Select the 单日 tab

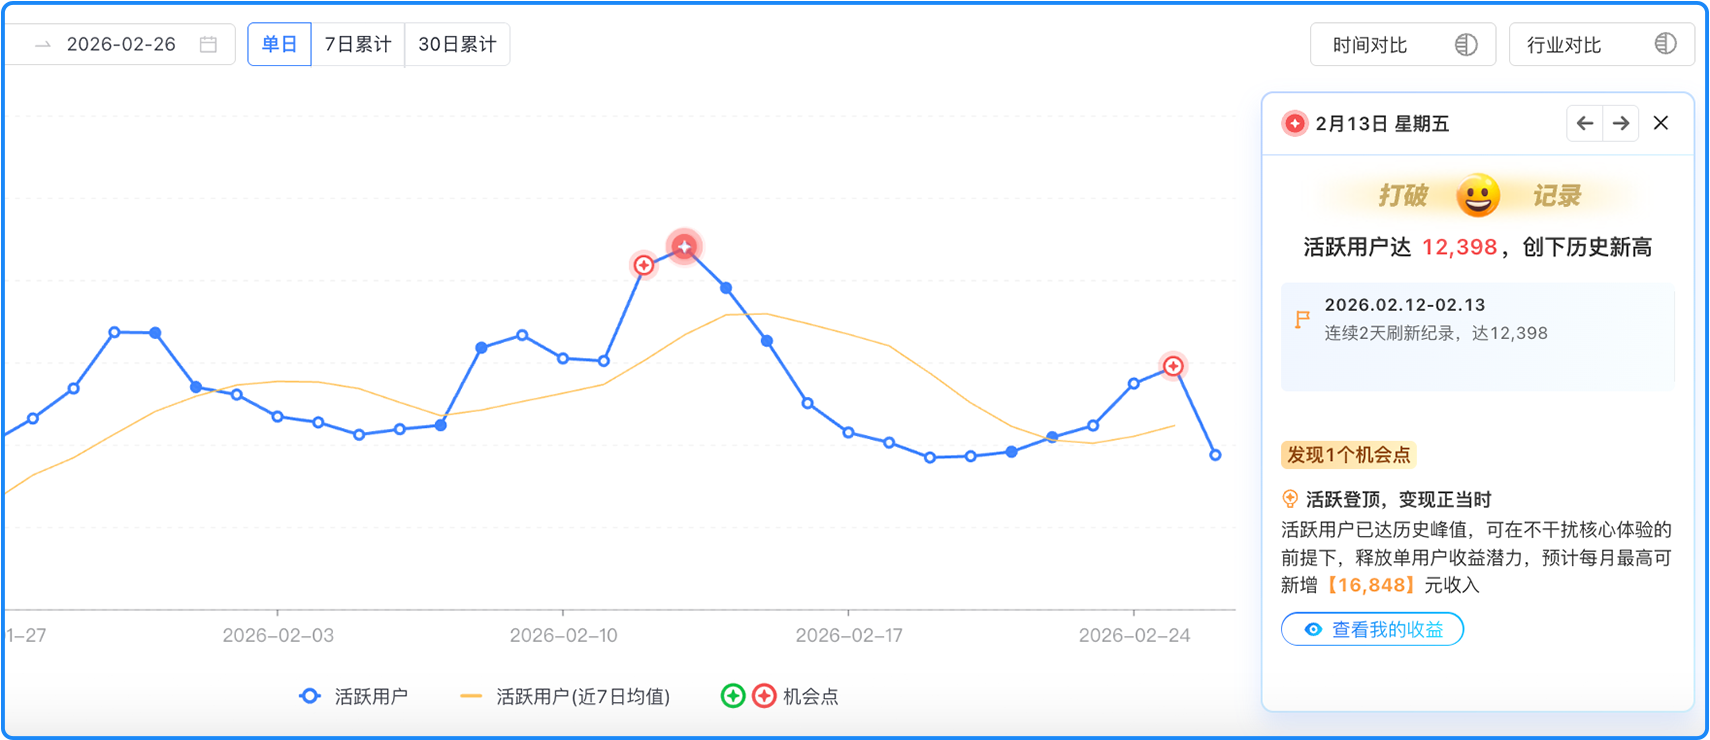pyautogui.click(x=279, y=44)
